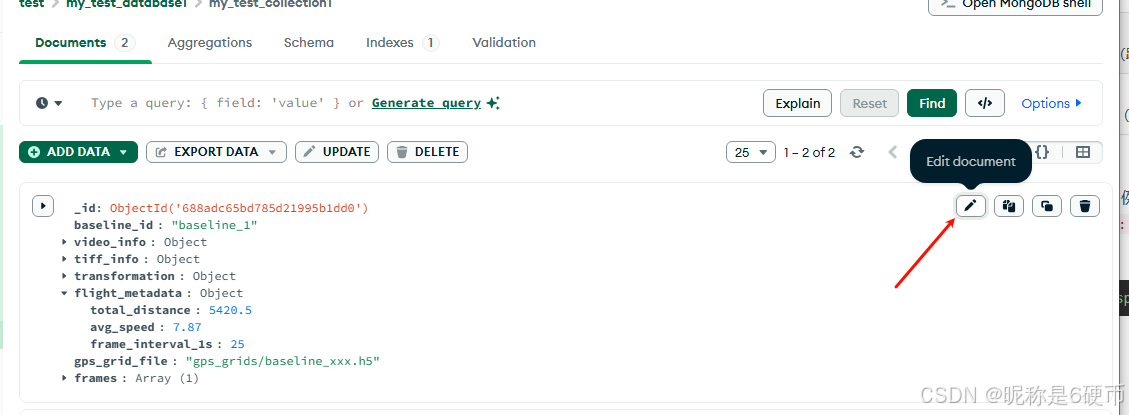The width and height of the screenshot is (1129, 415).
Task: Click the total_distance value 5420.5
Action: coord(230,310)
